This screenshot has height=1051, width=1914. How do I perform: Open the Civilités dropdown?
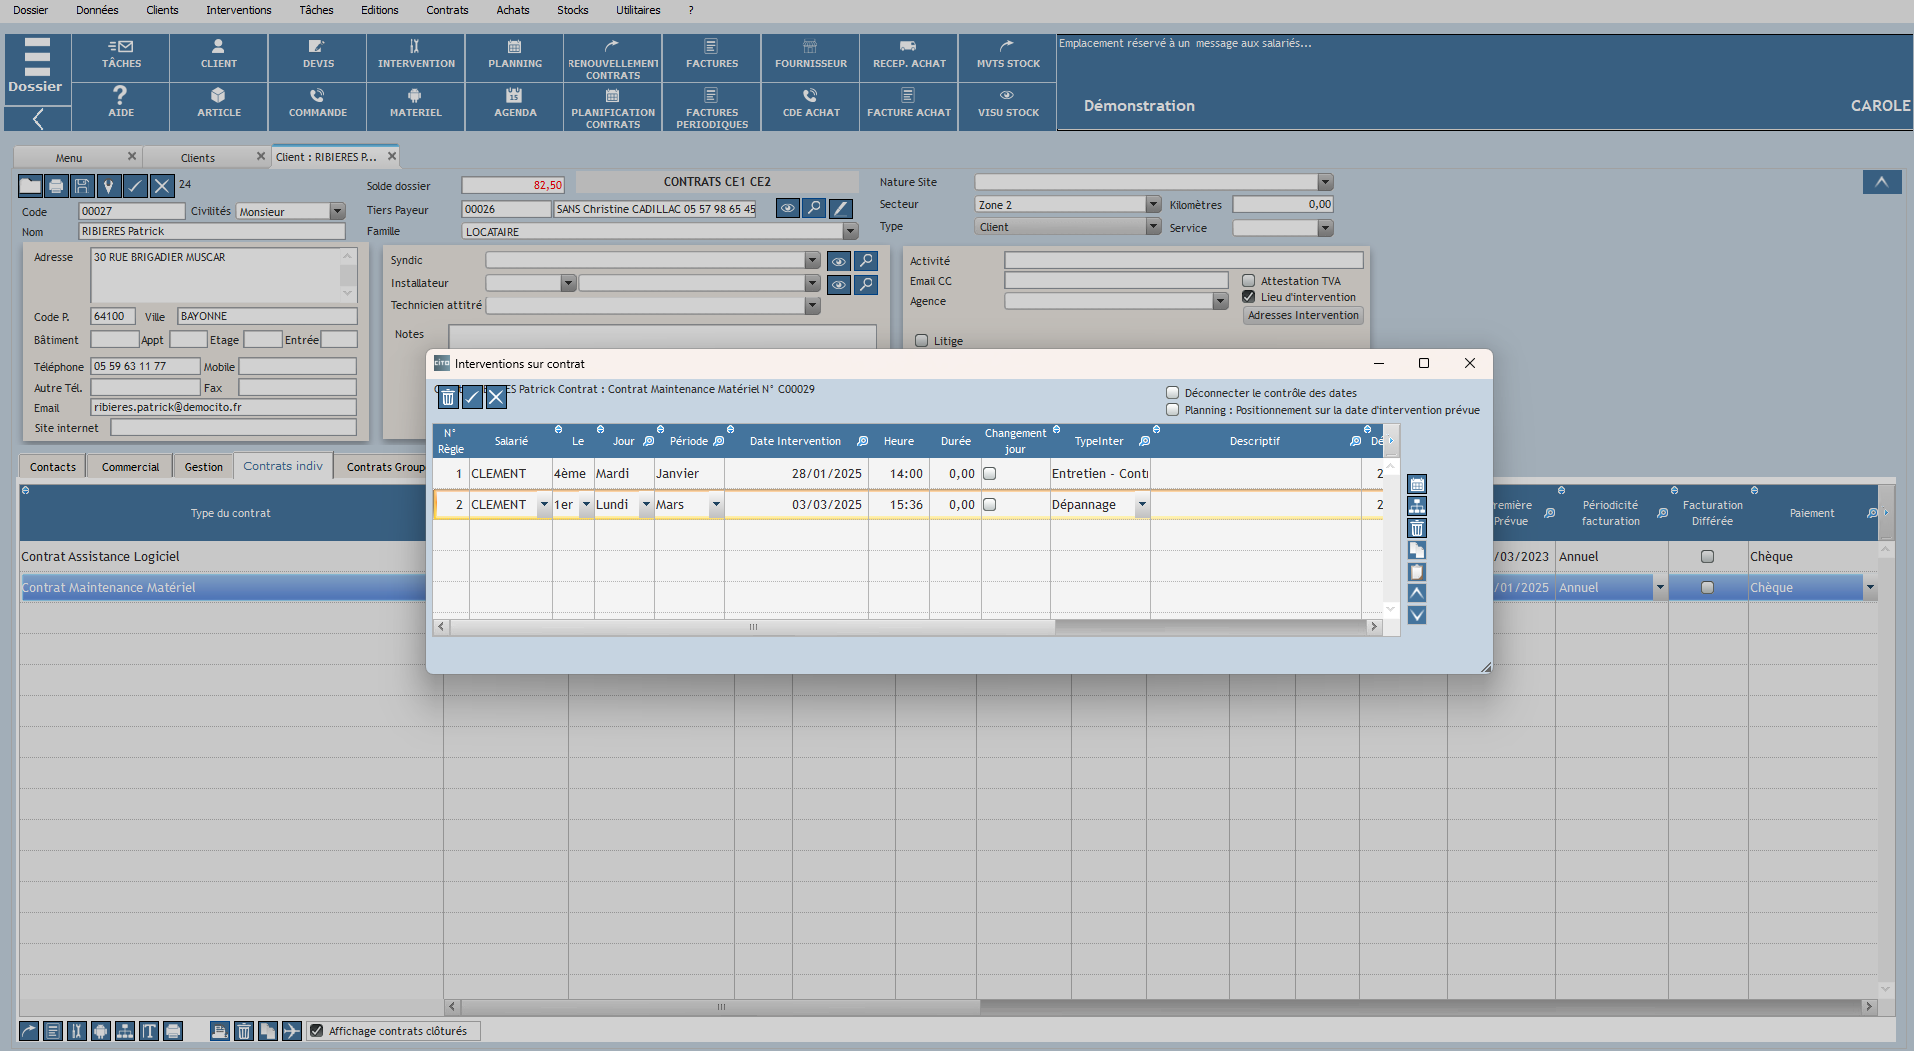tap(337, 211)
